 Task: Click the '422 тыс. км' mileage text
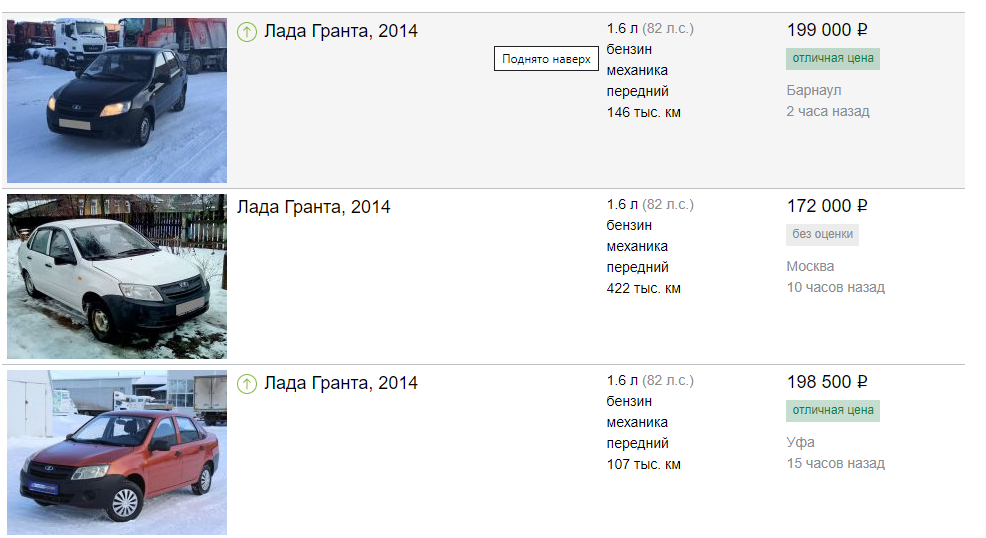643,289
